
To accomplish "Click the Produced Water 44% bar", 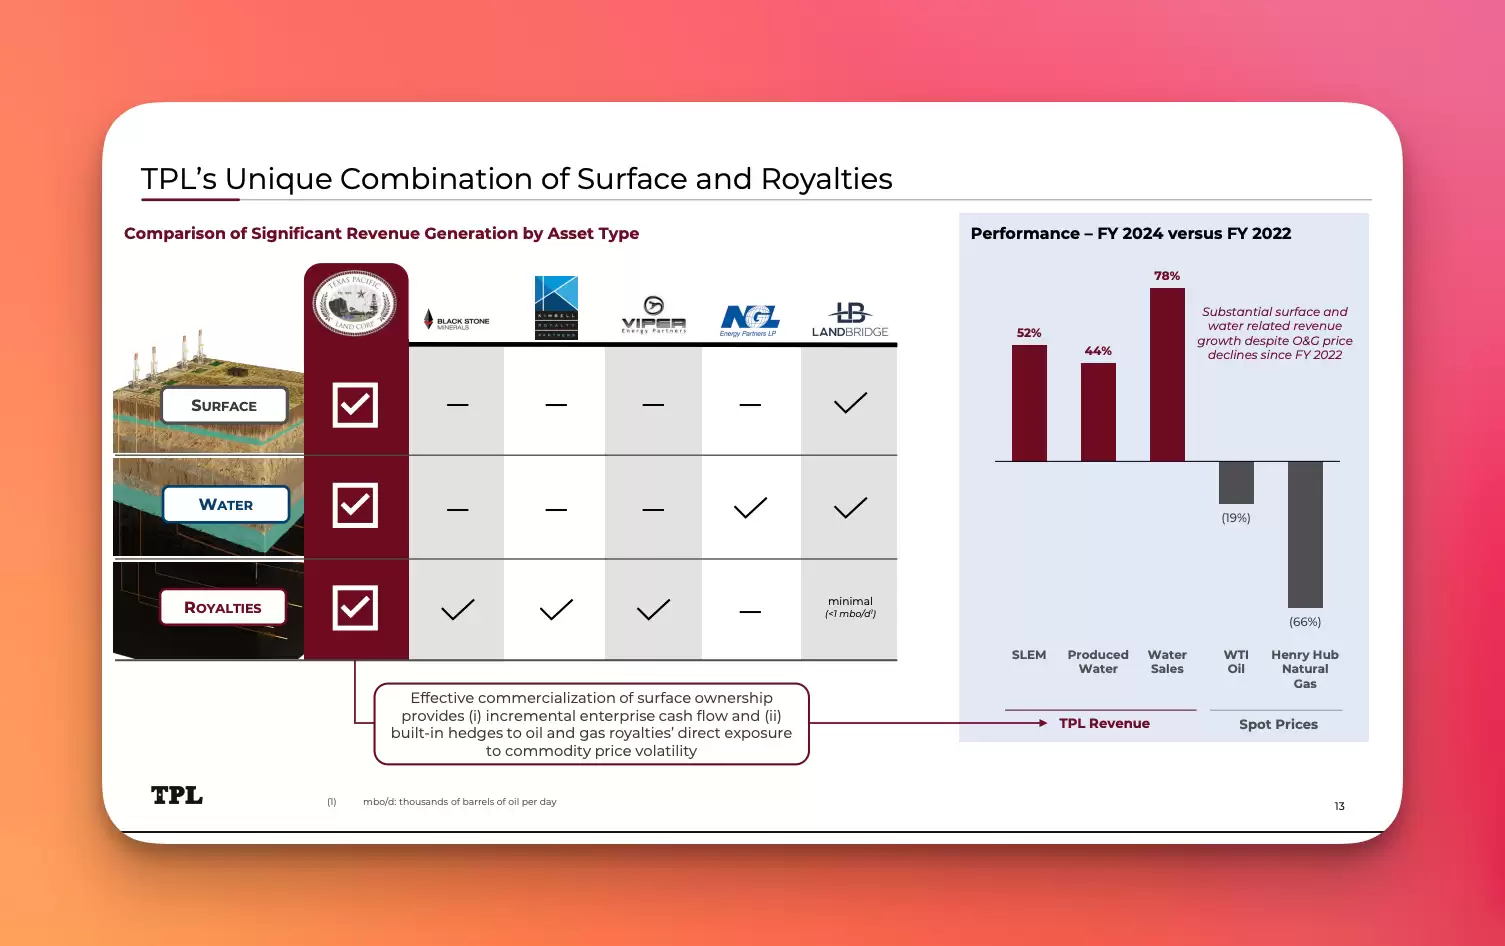I will click(x=1098, y=412).
